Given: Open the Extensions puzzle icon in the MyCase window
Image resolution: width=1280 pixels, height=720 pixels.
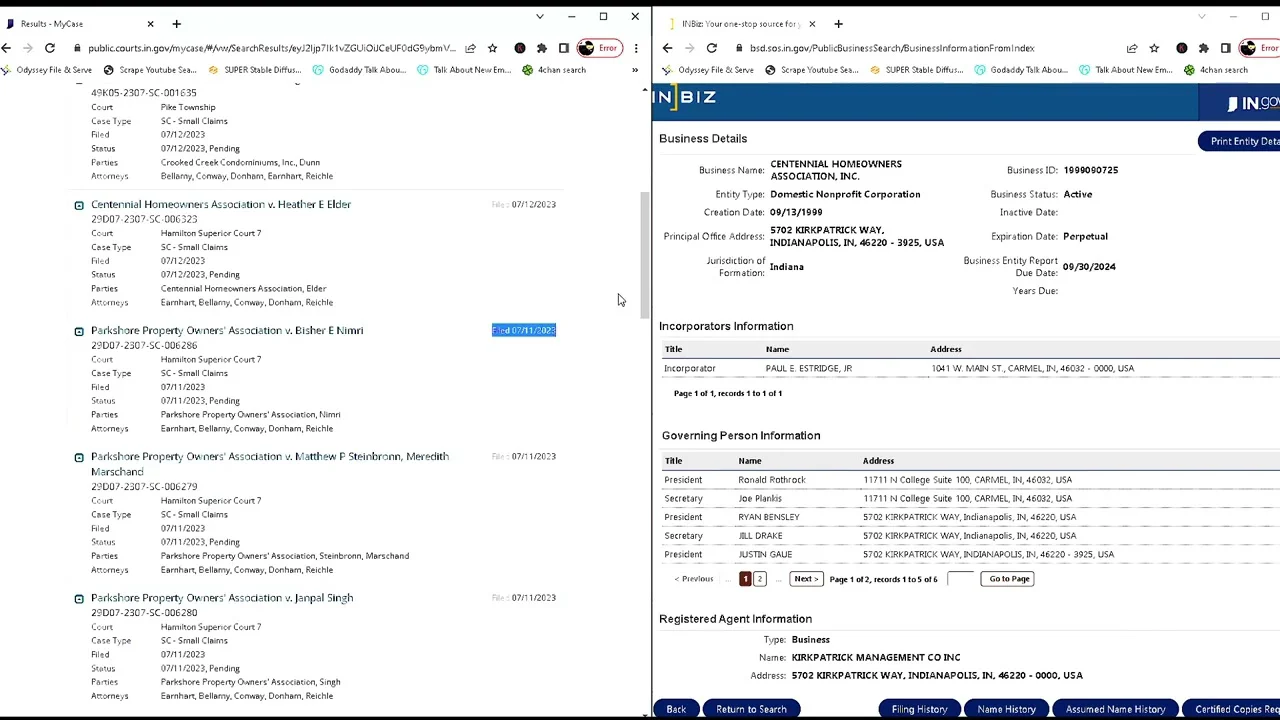Looking at the screenshot, I should (x=542, y=48).
